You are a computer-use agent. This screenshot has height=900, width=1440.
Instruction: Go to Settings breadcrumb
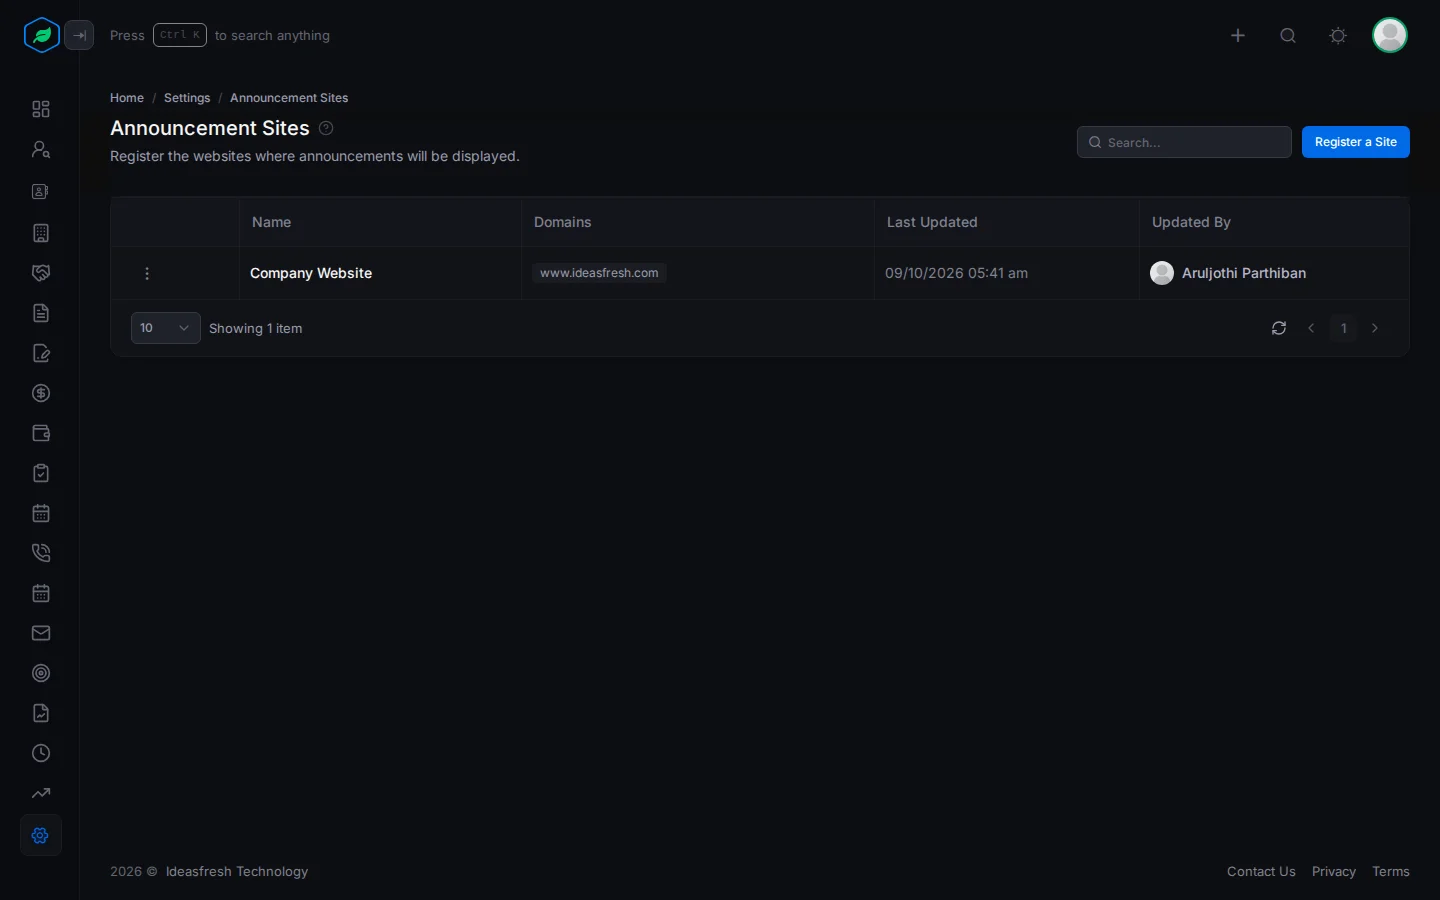(187, 98)
